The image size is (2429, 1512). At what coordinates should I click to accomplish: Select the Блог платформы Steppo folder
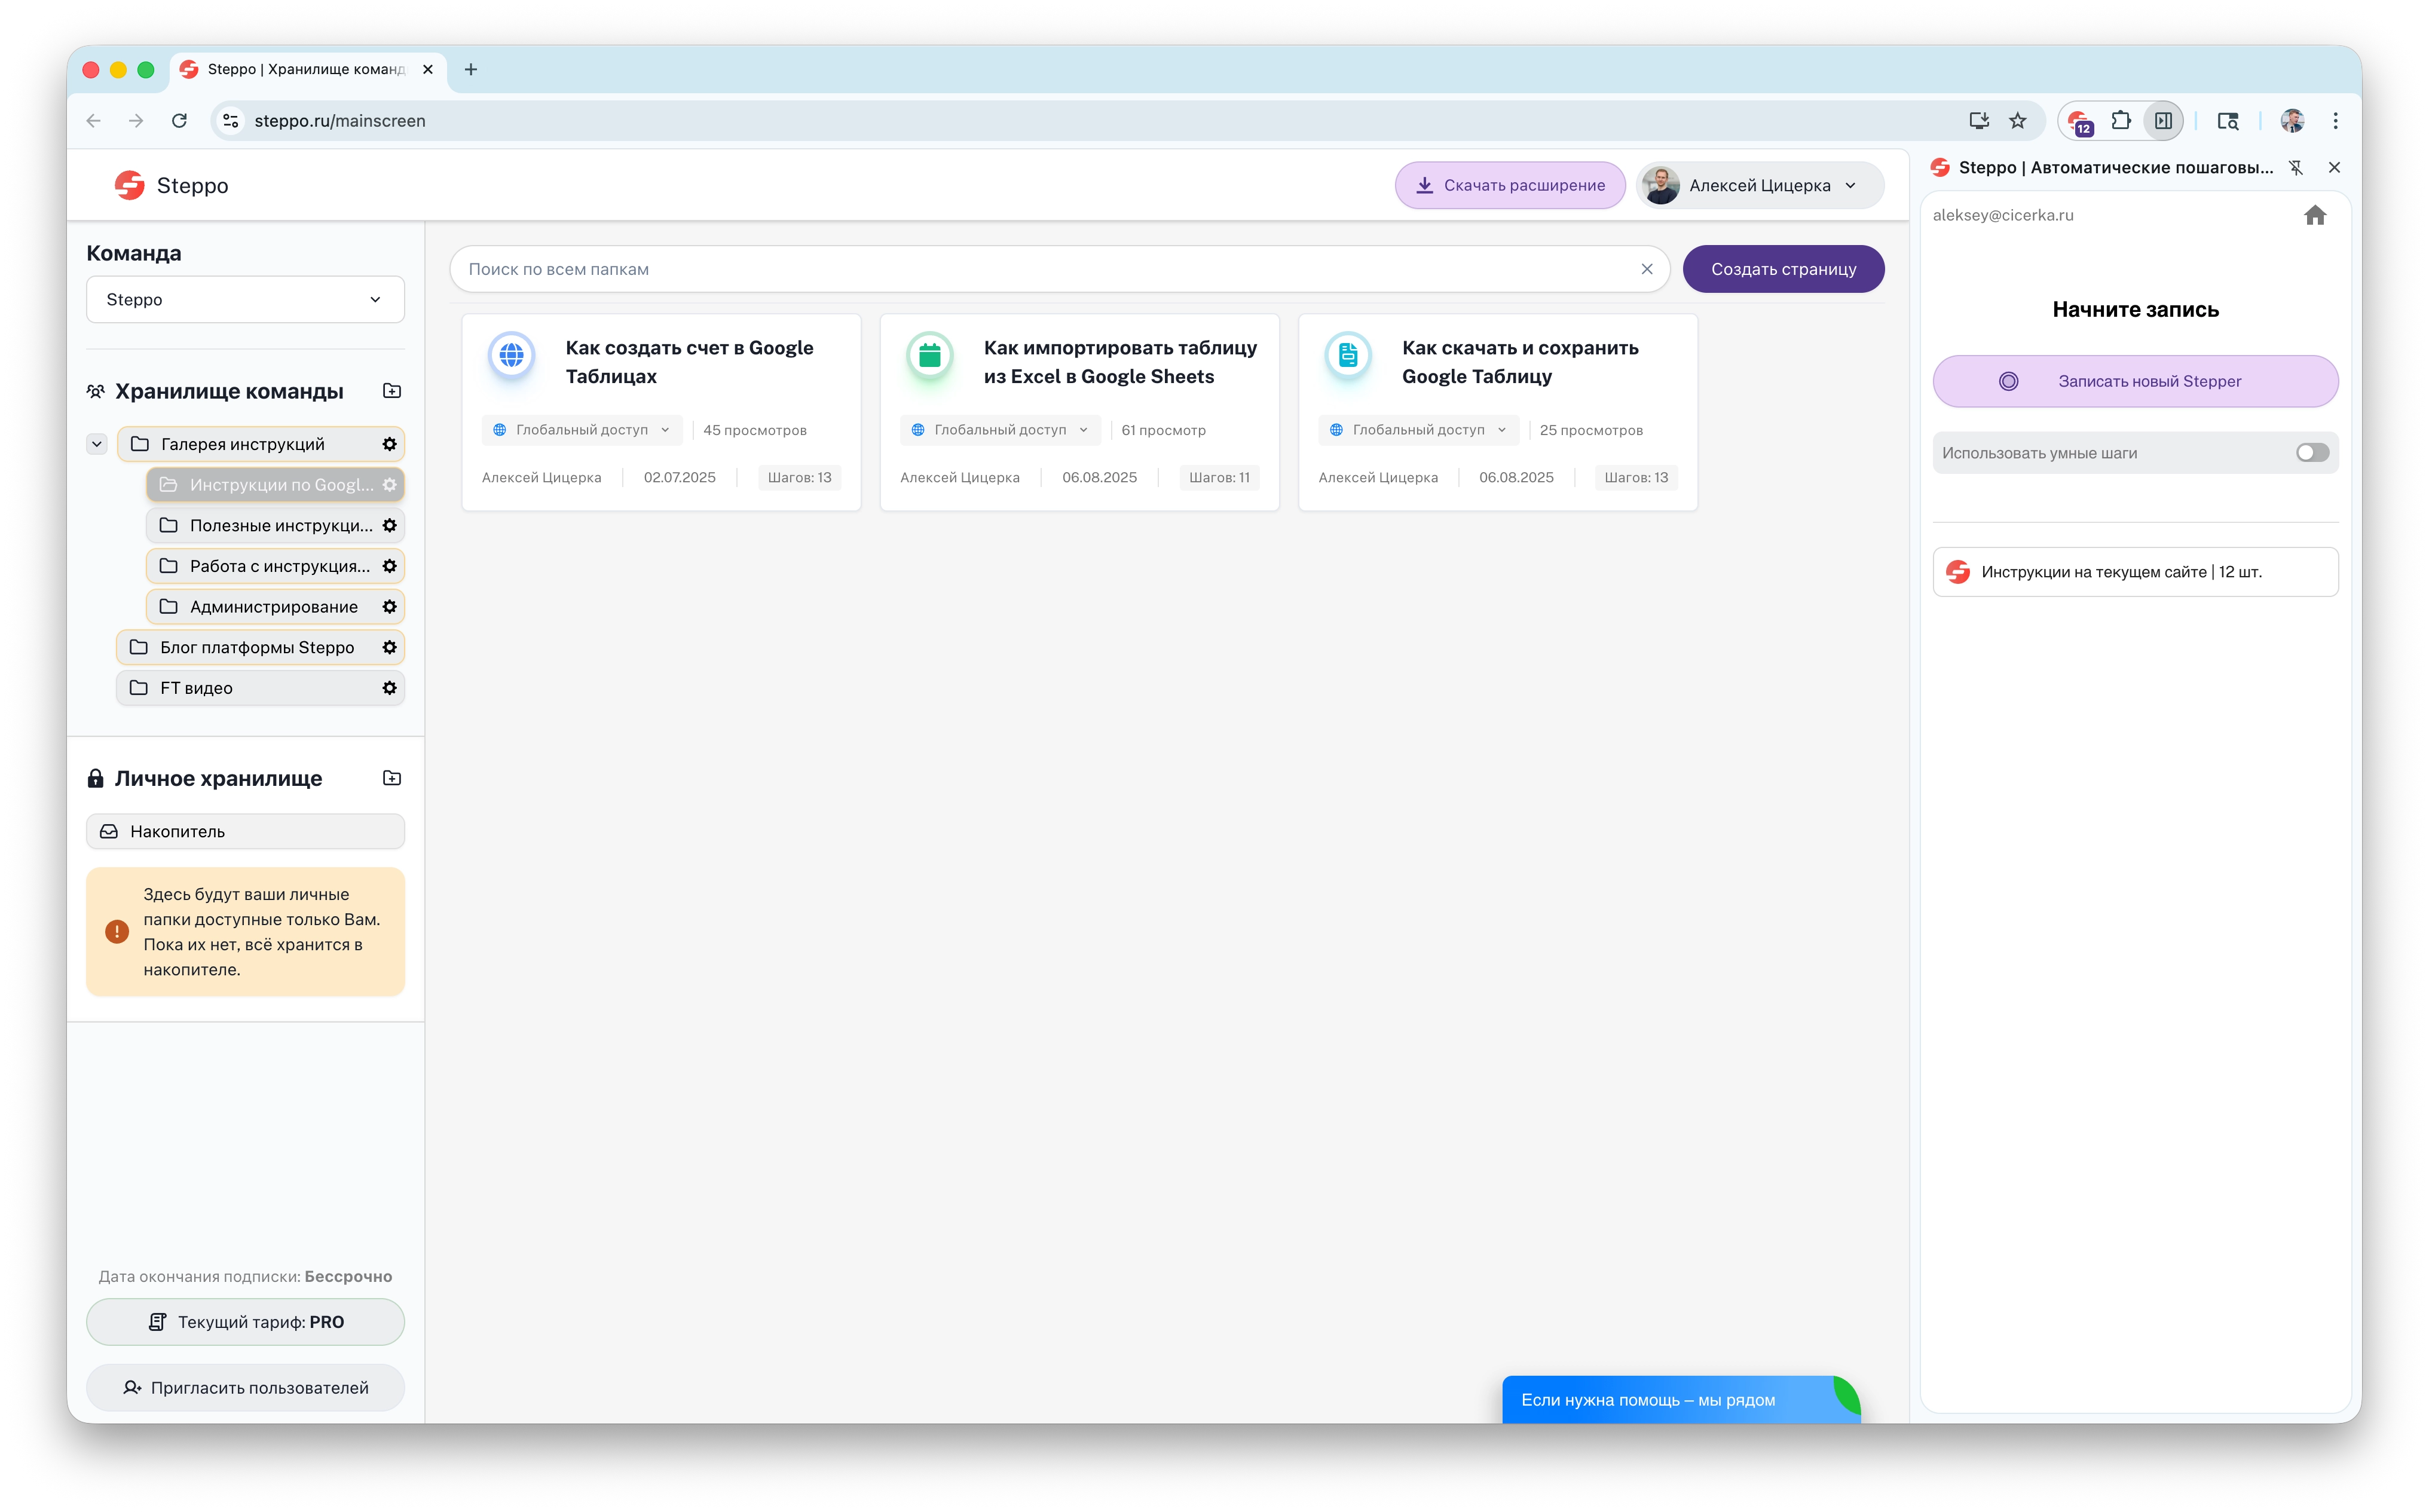click(257, 648)
